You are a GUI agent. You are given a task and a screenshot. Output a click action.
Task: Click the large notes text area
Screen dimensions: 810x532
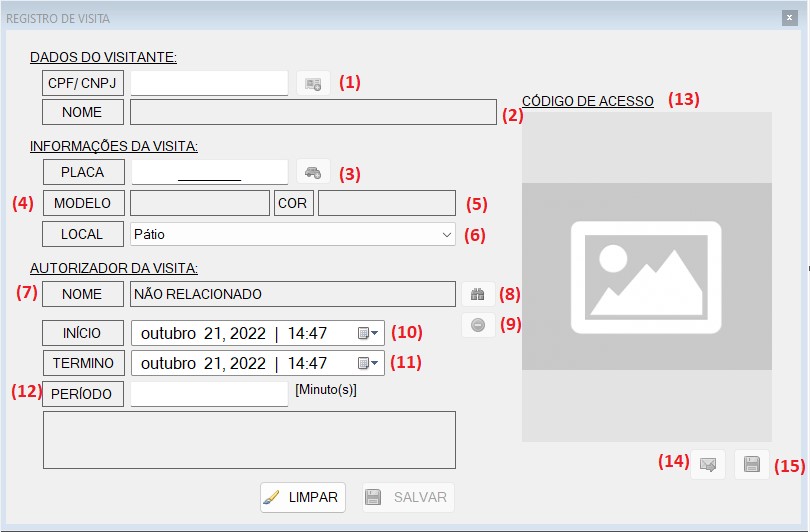(x=249, y=440)
